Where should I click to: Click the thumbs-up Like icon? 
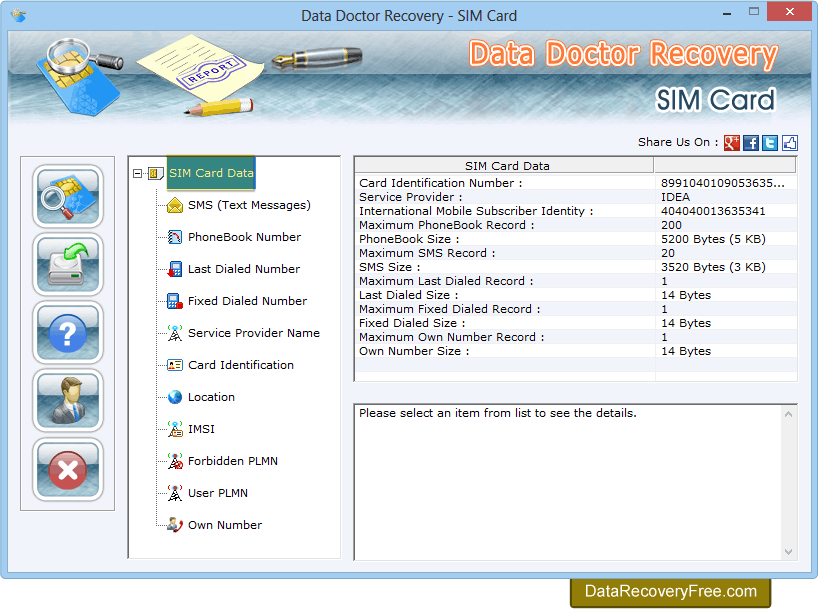coord(789,142)
